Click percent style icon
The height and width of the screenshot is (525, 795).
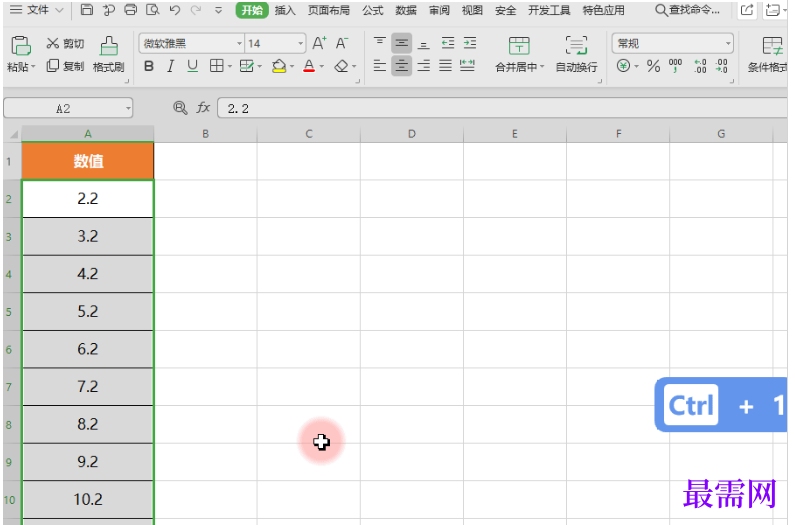click(653, 66)
